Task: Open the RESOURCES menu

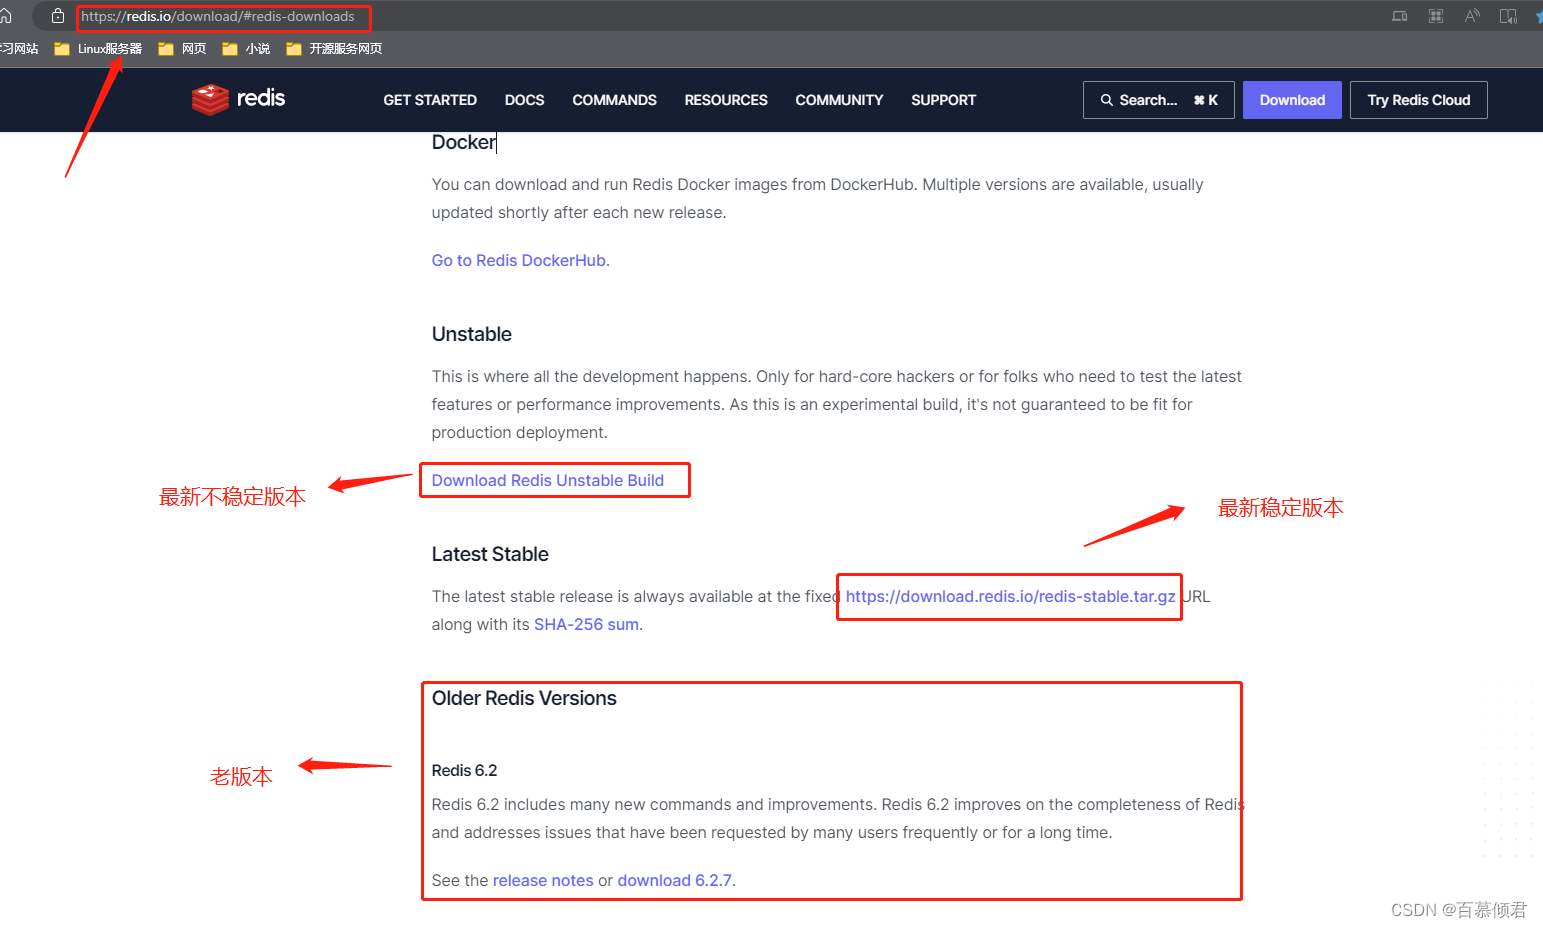Action: (x=726, y=100)
